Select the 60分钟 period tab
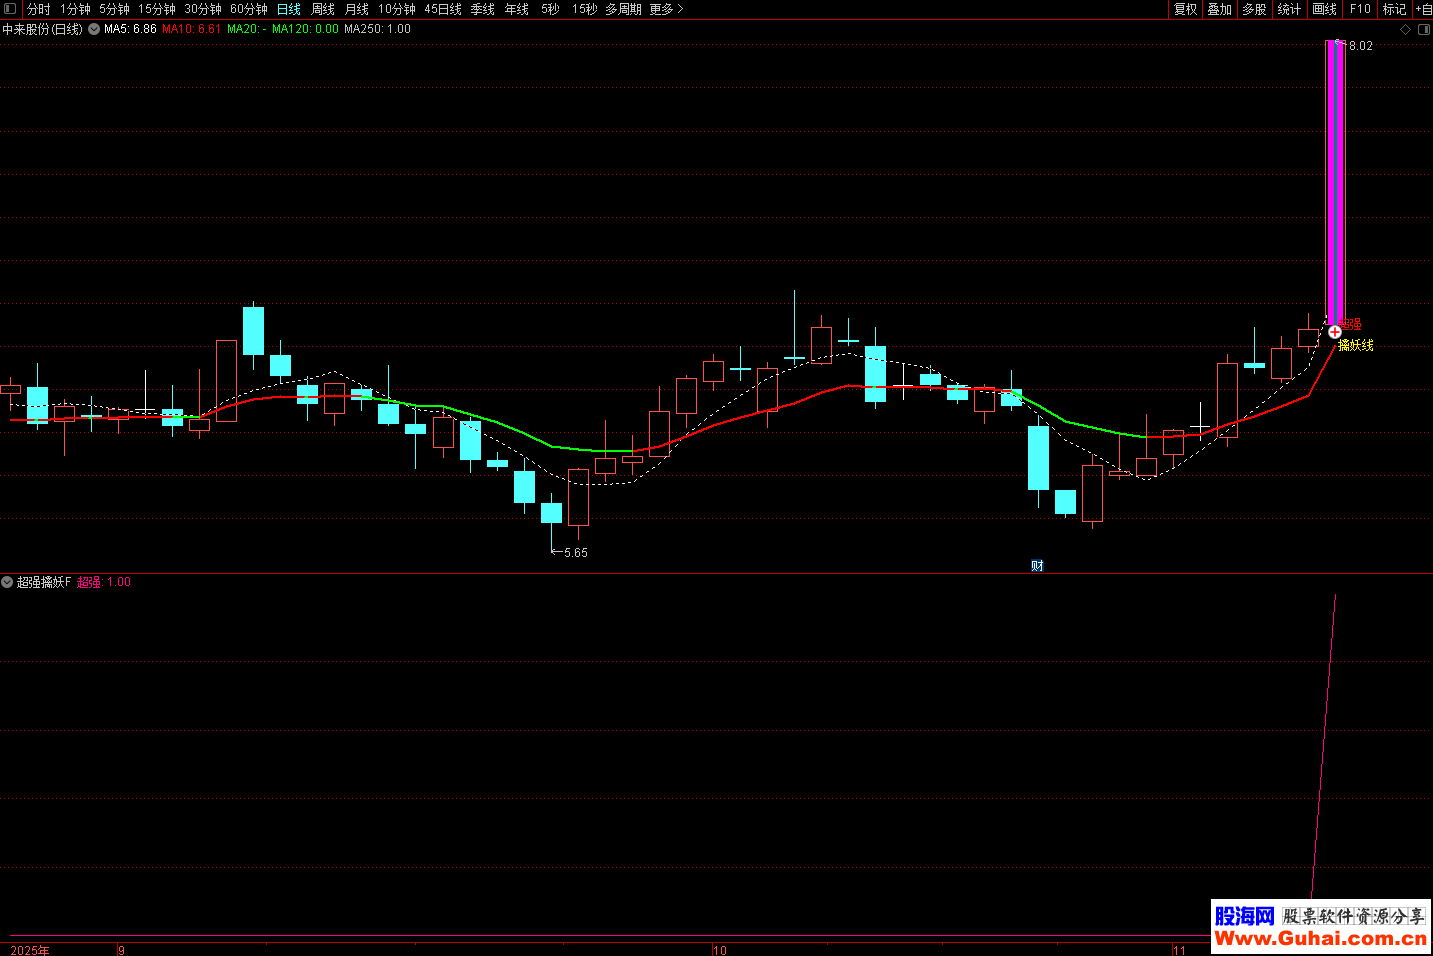The image size is (1433, 956). [x=249, y=9]
